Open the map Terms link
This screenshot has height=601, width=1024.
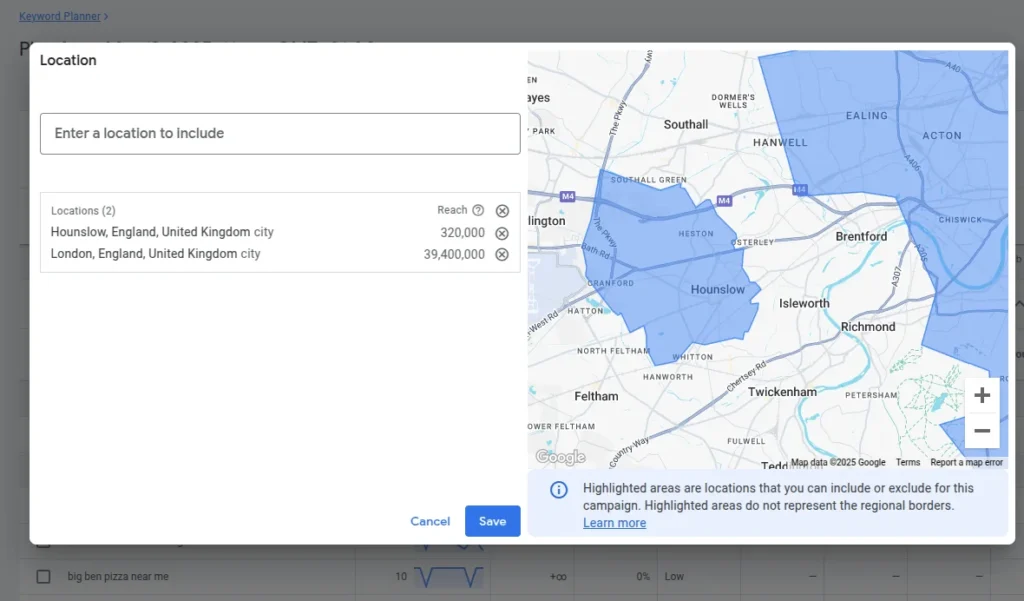click(907, 463)
